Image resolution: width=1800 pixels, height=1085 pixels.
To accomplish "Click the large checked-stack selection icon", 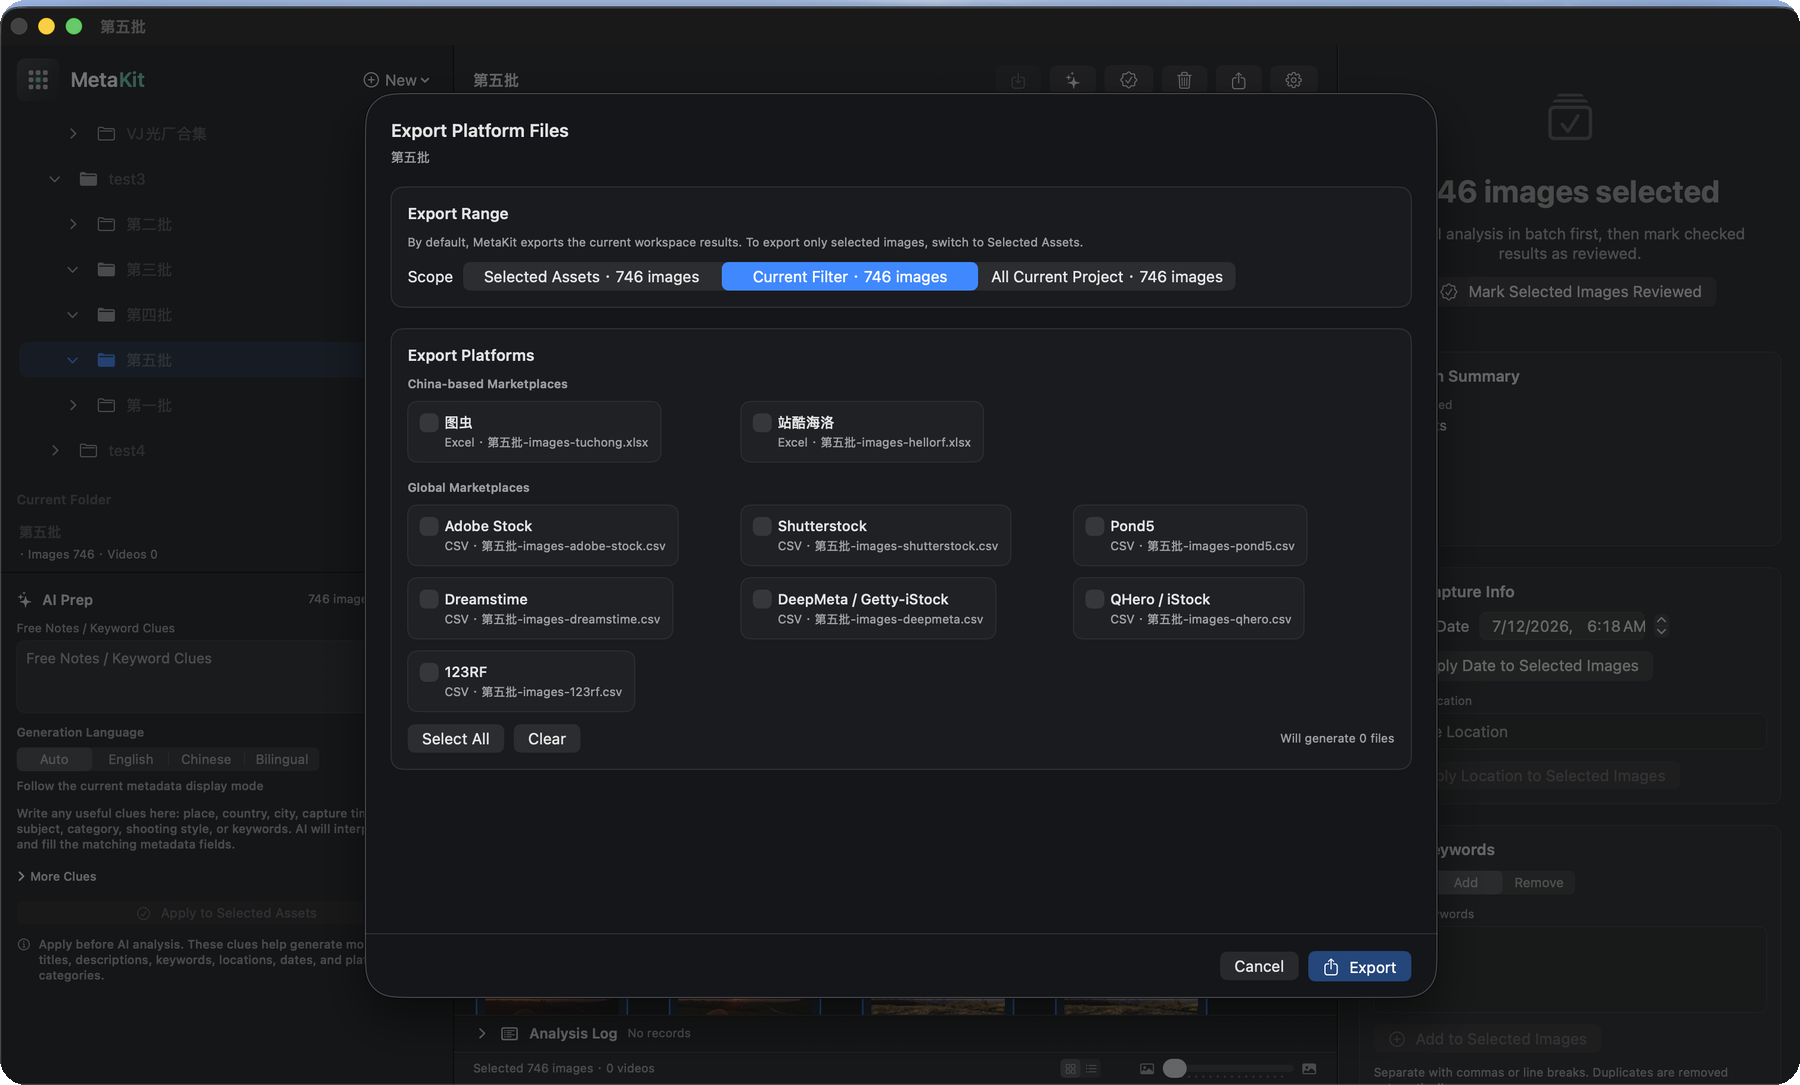I will point(1569,117).
